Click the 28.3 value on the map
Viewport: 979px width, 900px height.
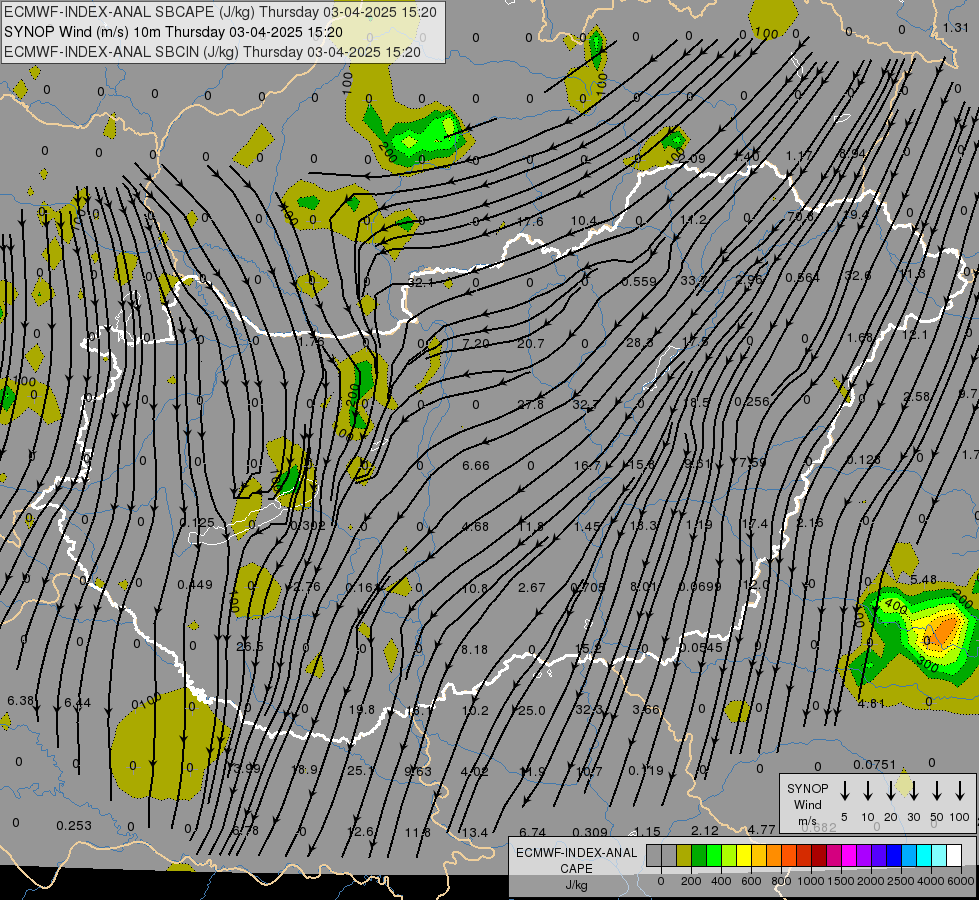(639, 343)
